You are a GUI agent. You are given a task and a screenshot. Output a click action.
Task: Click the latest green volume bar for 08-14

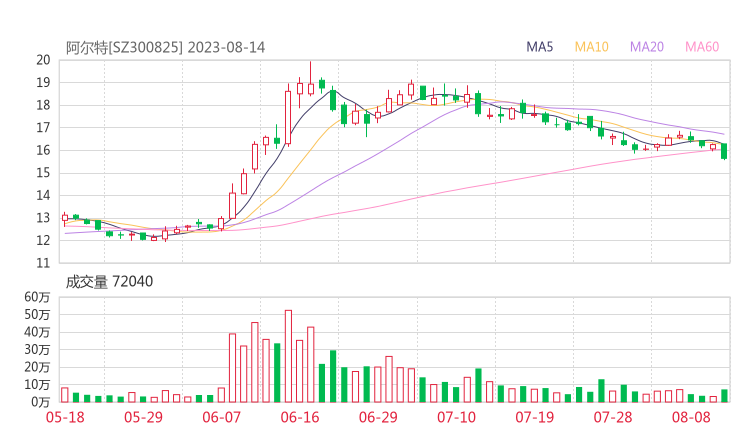[x=724, y=396]
